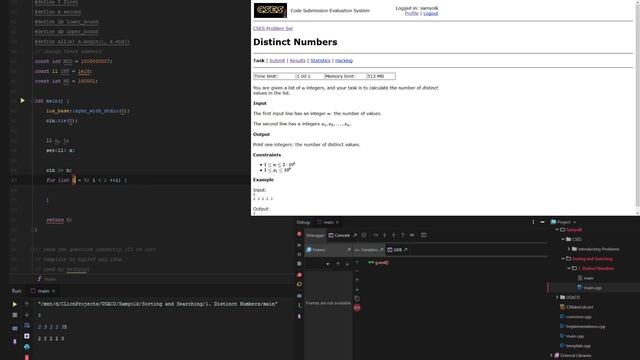Viewport: 640px width, 360px height.
Task: Click the red rerun debug icon
Action: pyautogui.click(x=299, y=233)
